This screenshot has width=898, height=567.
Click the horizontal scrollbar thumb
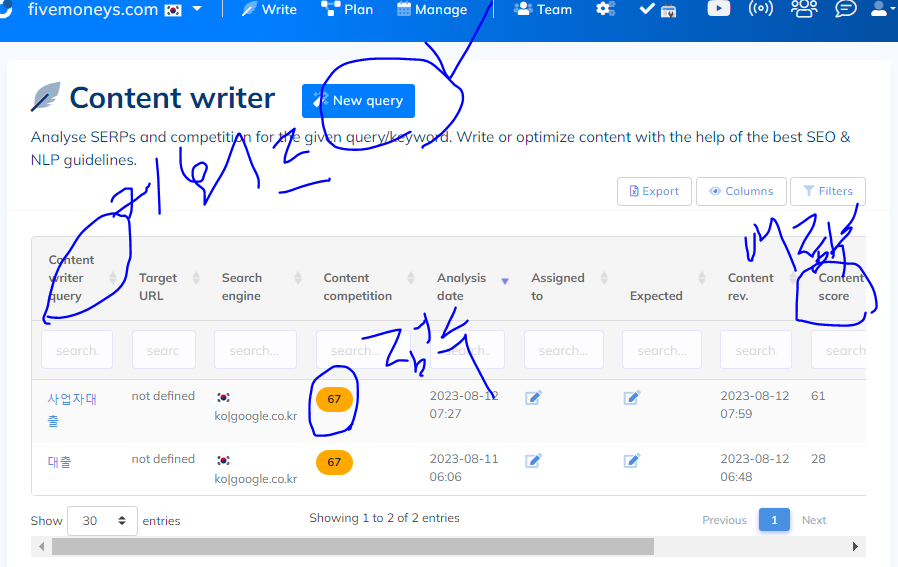[x=353, y=546]
